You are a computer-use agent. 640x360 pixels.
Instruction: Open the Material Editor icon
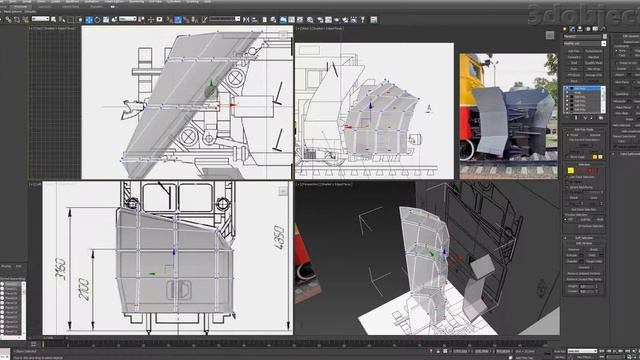(x=310, y=20)
